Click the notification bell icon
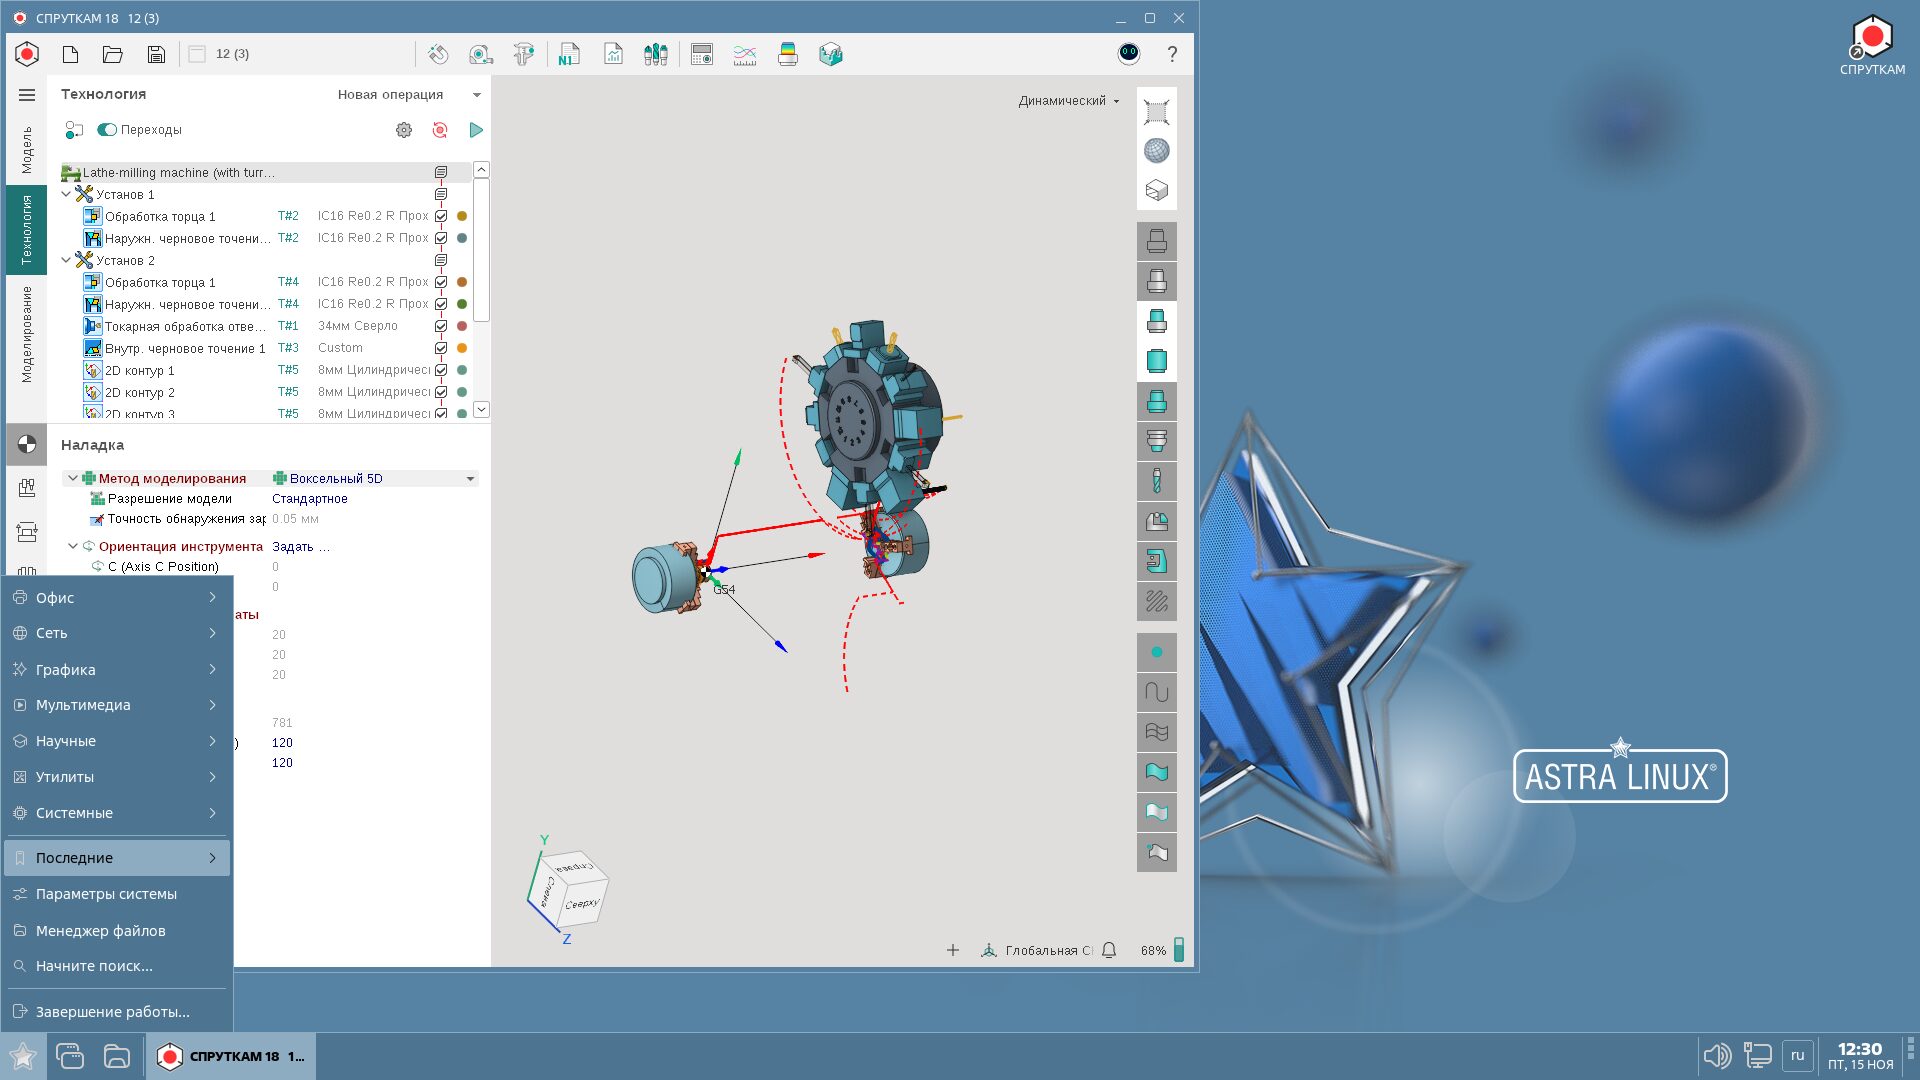1920x1080 pixels. coord(1109,950)
